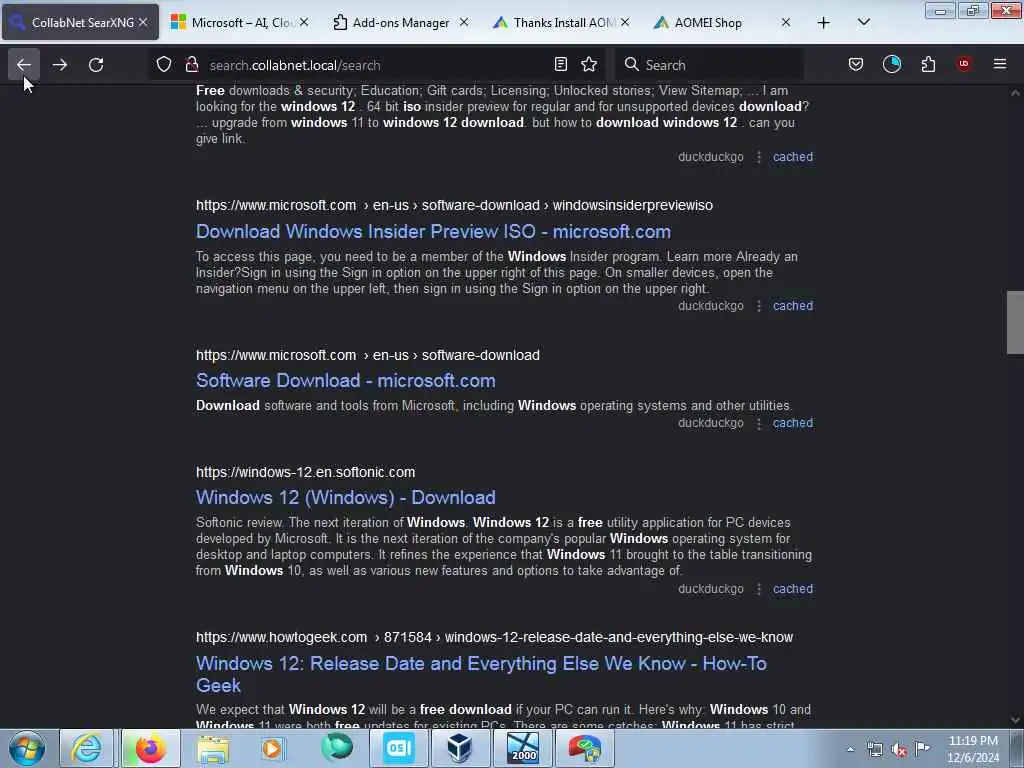View site security padlock info
The height and width of the screenshot is (768, 1024).
pos(191,65)
